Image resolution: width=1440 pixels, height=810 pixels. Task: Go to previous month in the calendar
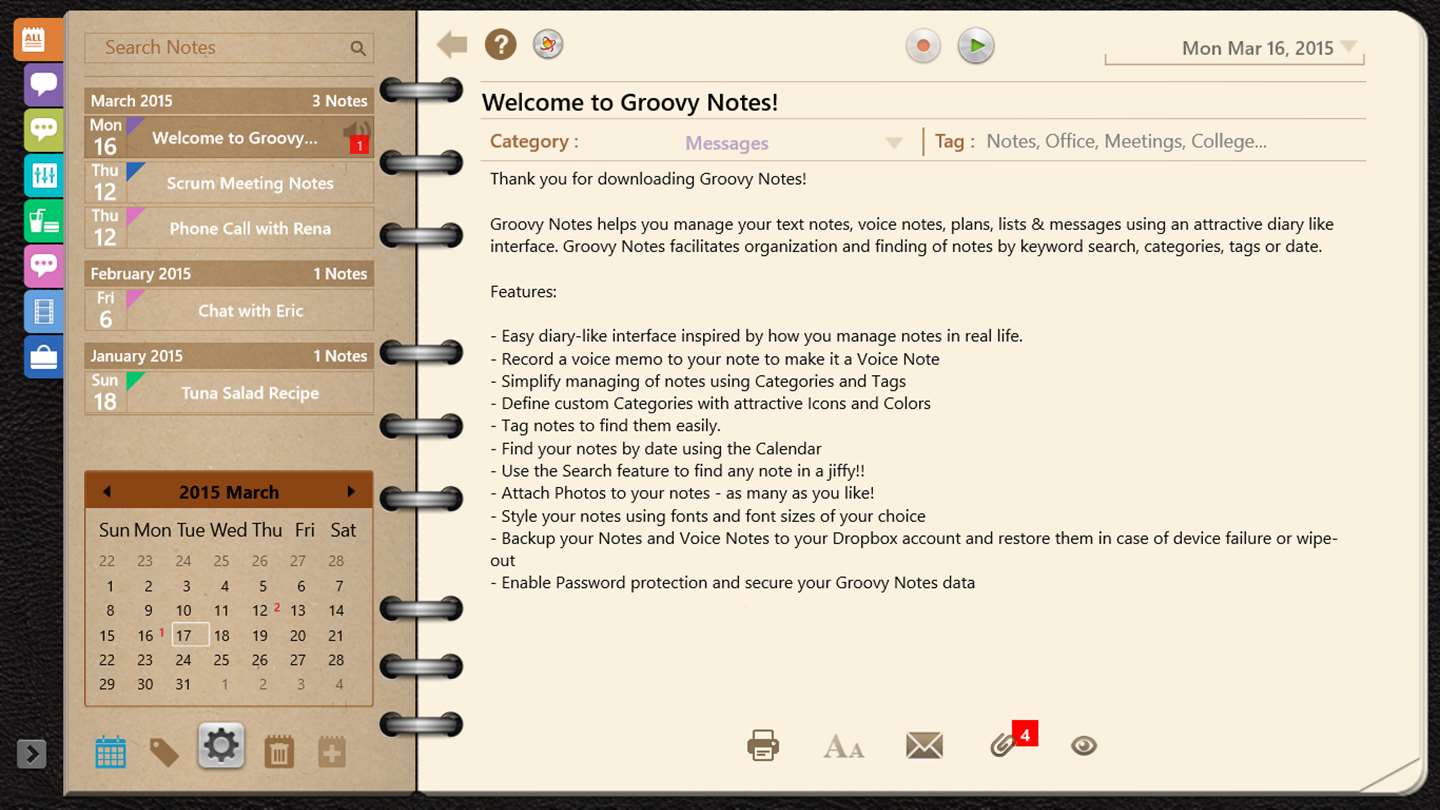tap(107, 492)
